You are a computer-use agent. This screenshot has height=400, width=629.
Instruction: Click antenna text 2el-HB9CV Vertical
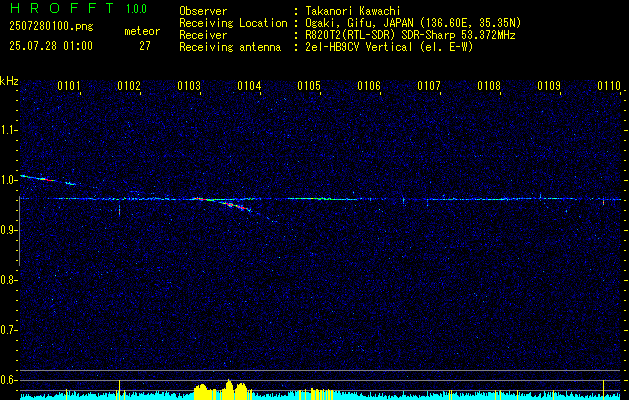click(359, 47)
